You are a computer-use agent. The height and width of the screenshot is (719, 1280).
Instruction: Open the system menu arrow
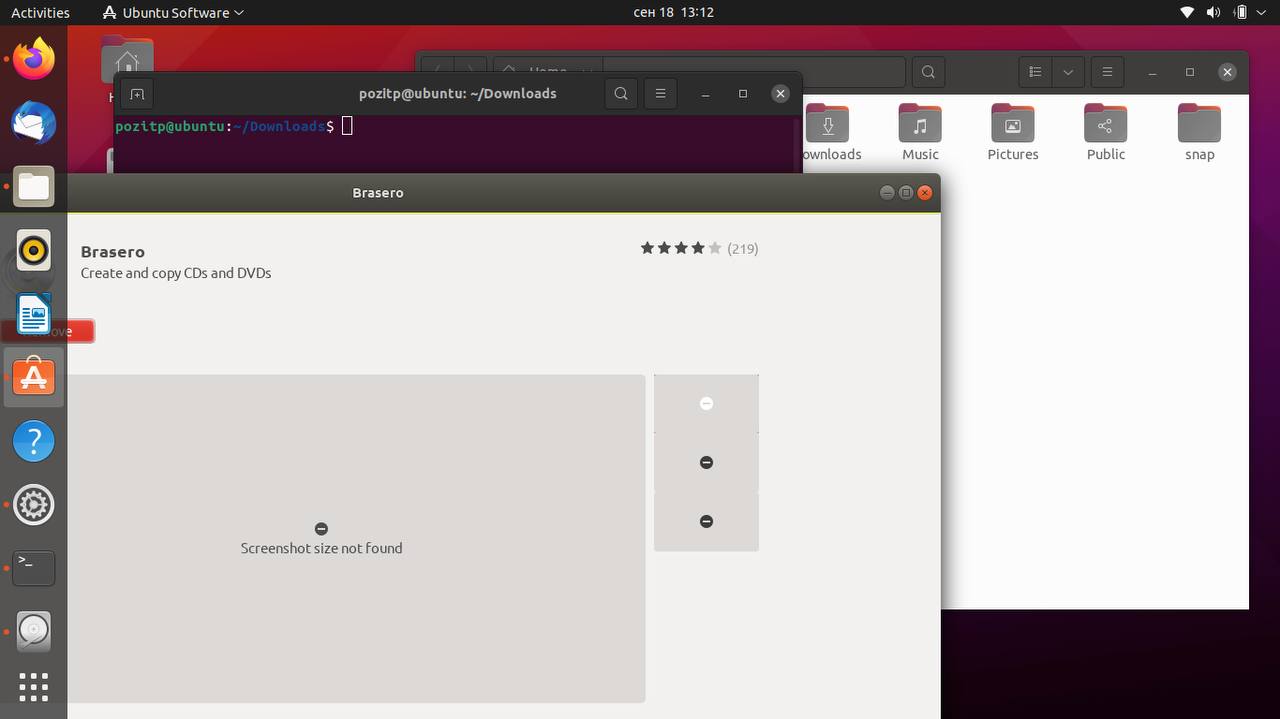click(1263, 13)
